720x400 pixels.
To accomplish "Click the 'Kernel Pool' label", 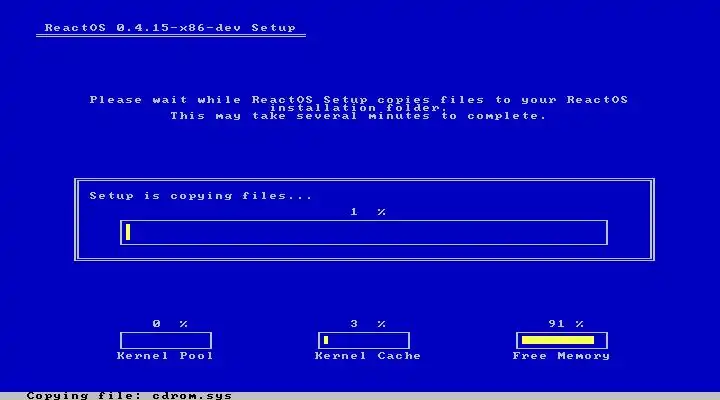I will click(165, 356).
